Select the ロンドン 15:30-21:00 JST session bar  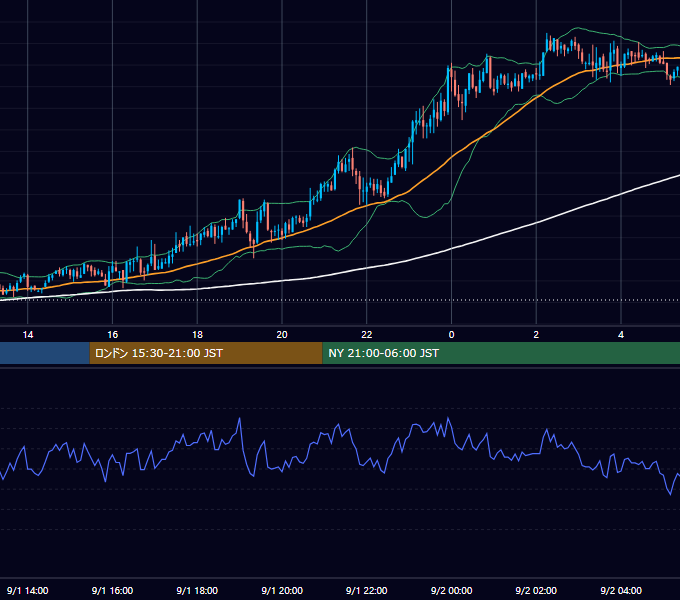(x=206, y=353)
